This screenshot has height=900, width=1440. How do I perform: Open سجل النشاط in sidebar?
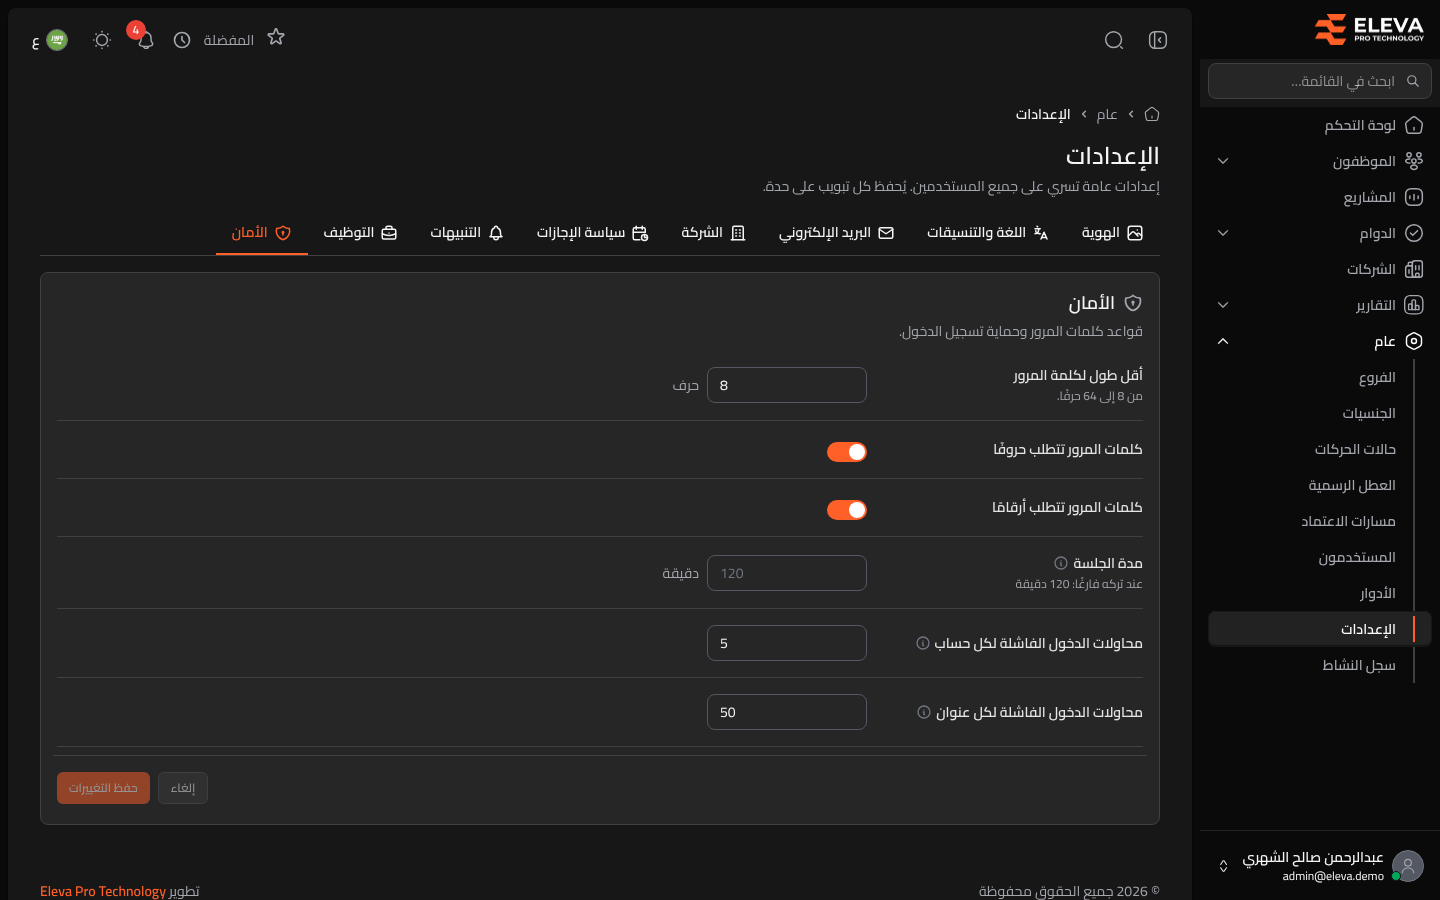point(1320,665)
